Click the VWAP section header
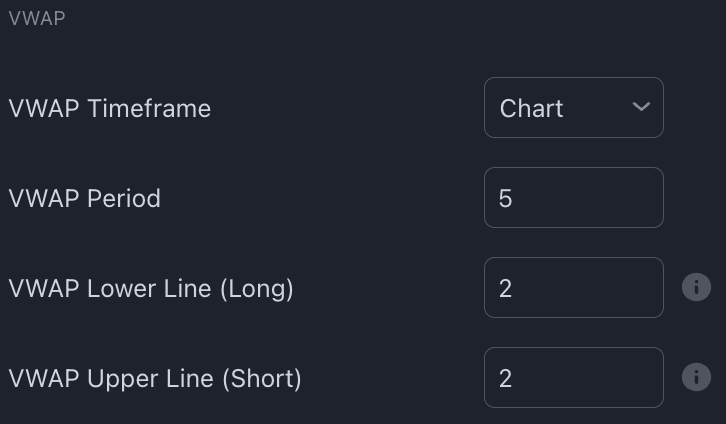 [x=37, y=18]
